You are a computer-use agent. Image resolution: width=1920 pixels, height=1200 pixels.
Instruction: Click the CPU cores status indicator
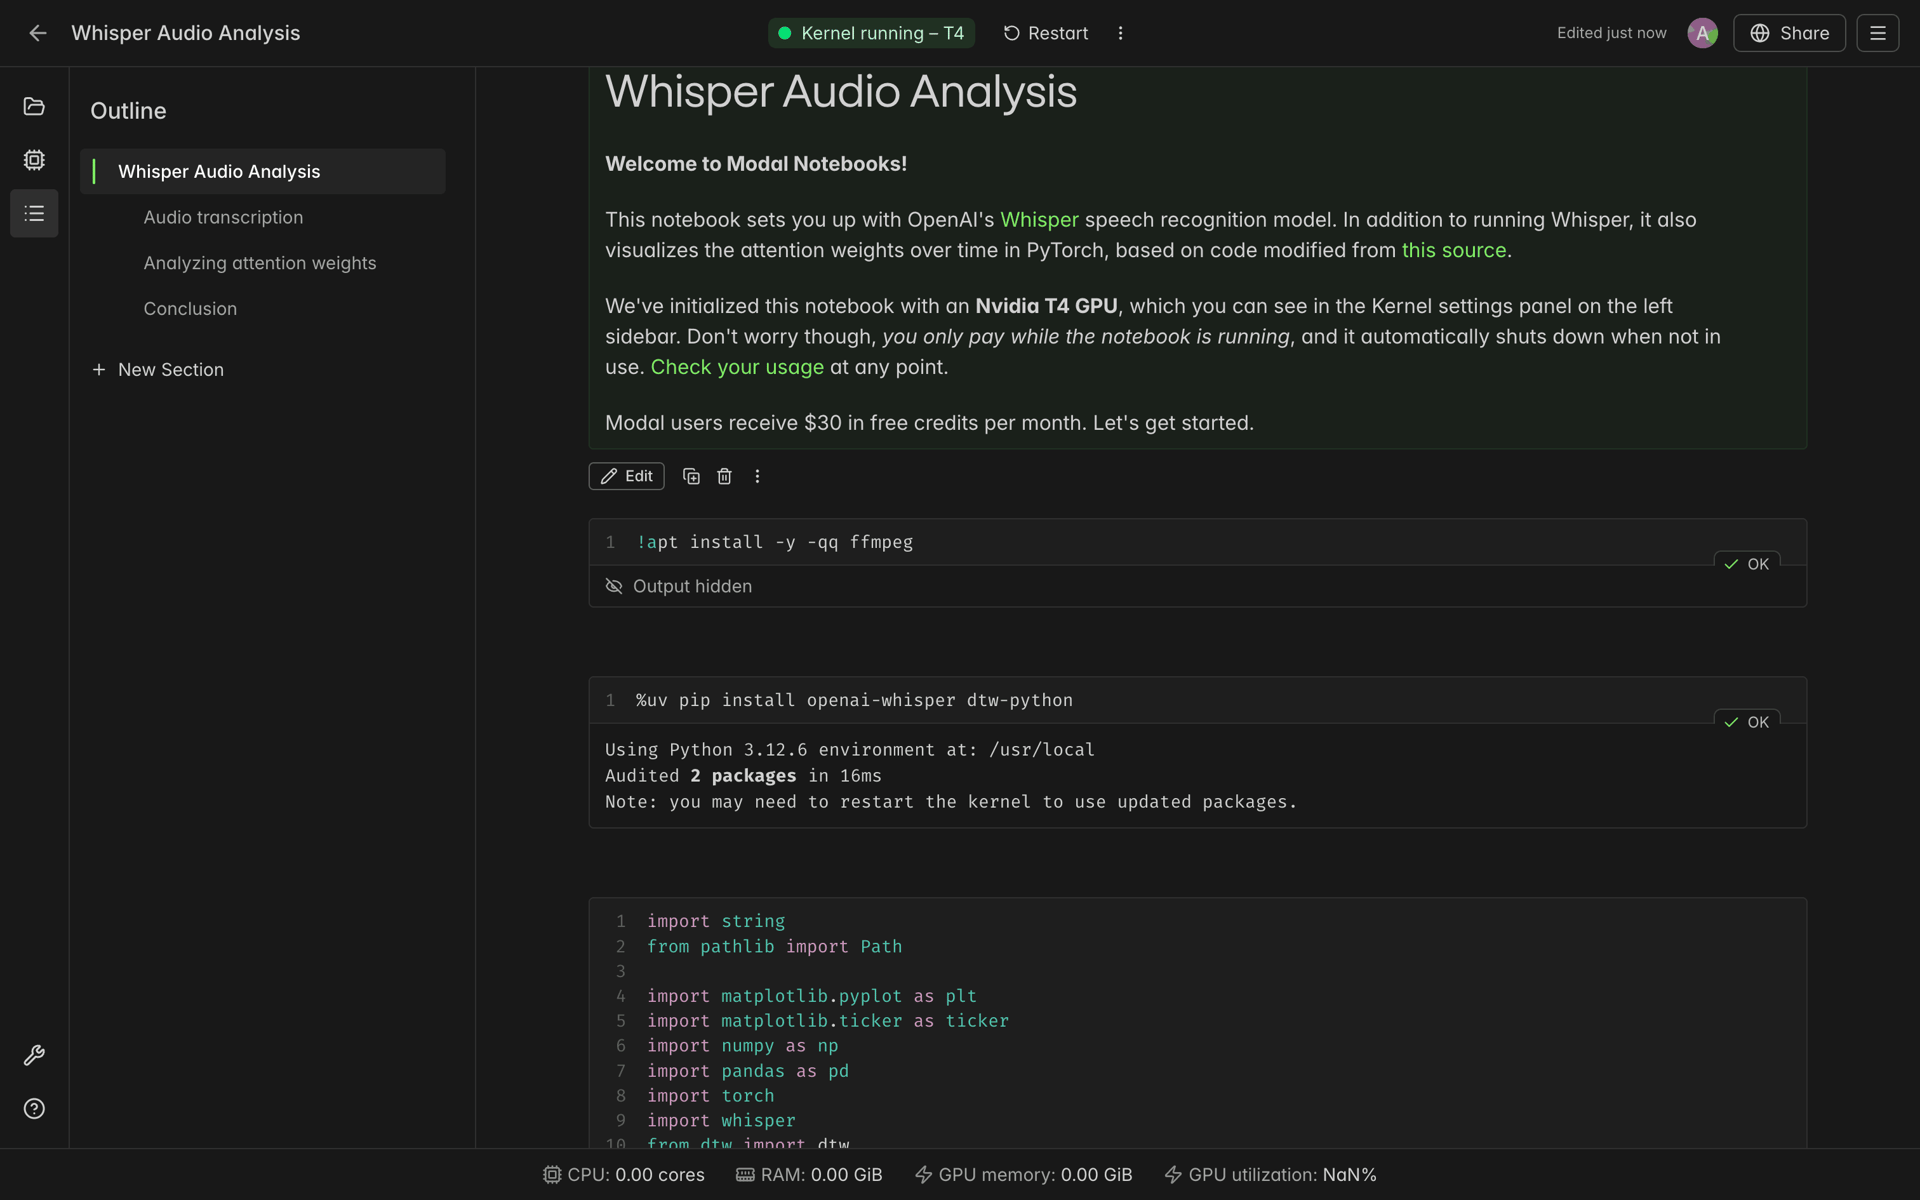click(624, 1175)
